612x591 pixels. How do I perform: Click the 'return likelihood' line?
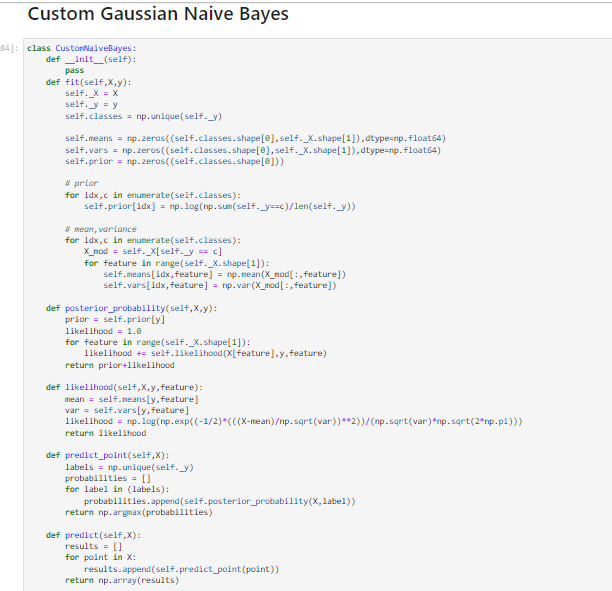tap(105, 433)
